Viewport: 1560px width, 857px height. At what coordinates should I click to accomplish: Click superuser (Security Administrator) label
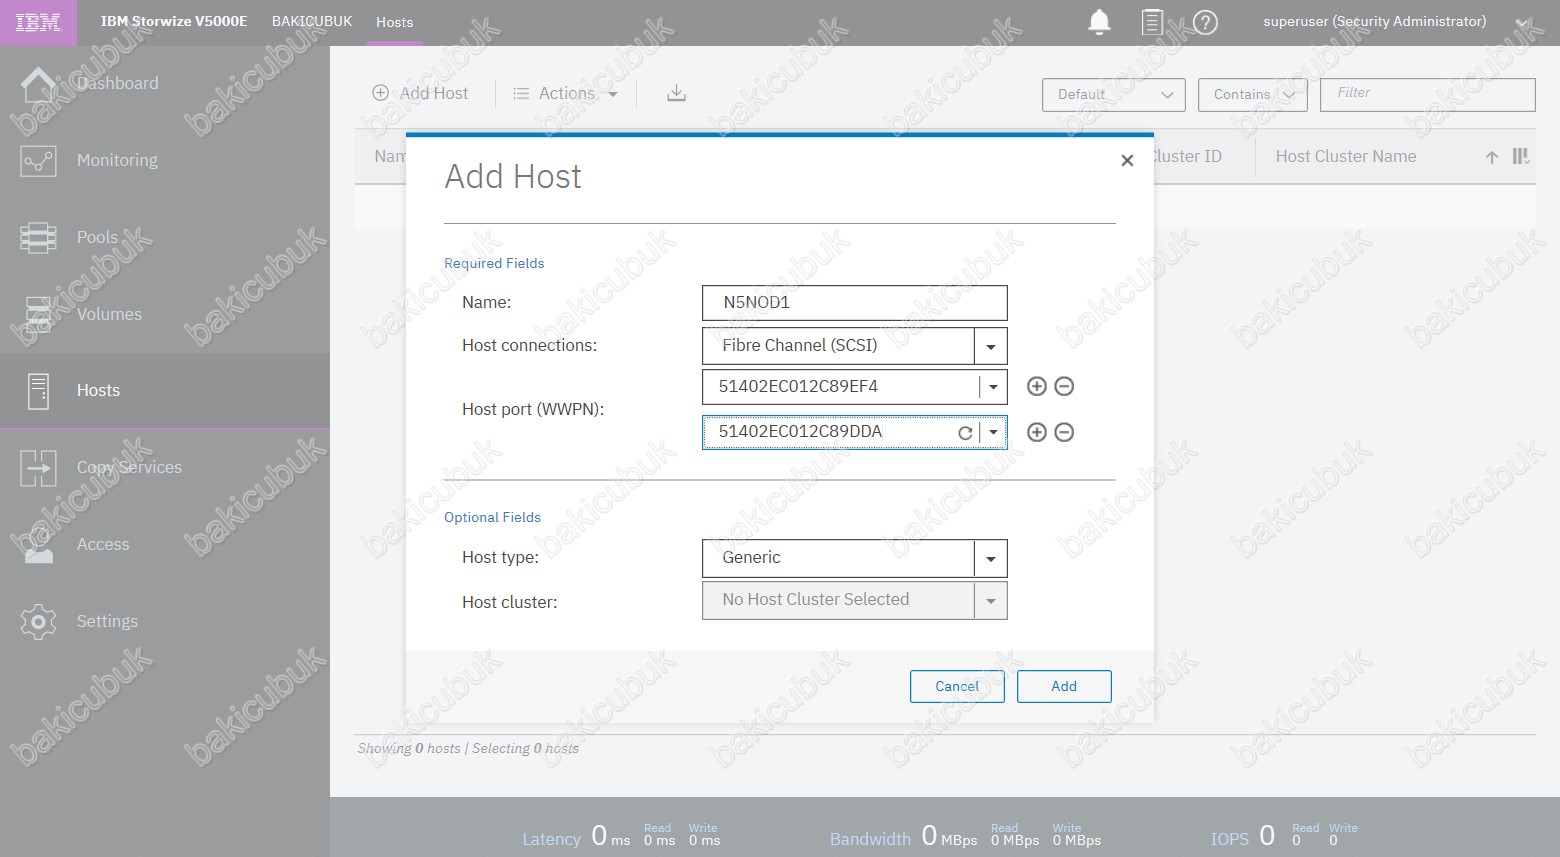[x=1375, y=21]
